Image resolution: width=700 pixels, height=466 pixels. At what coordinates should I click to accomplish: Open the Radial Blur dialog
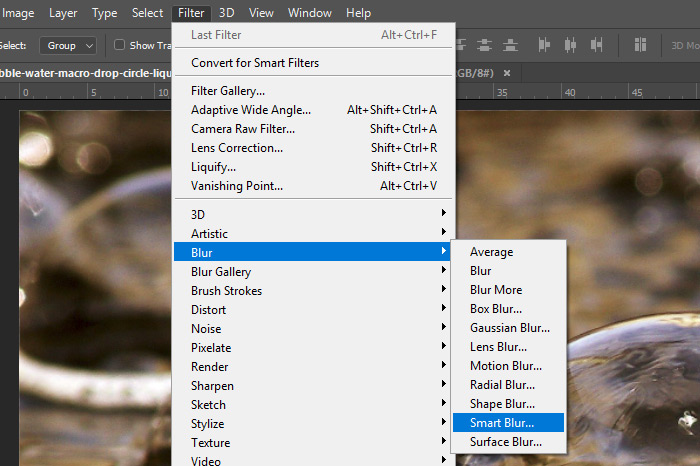(x=508, y=385)
